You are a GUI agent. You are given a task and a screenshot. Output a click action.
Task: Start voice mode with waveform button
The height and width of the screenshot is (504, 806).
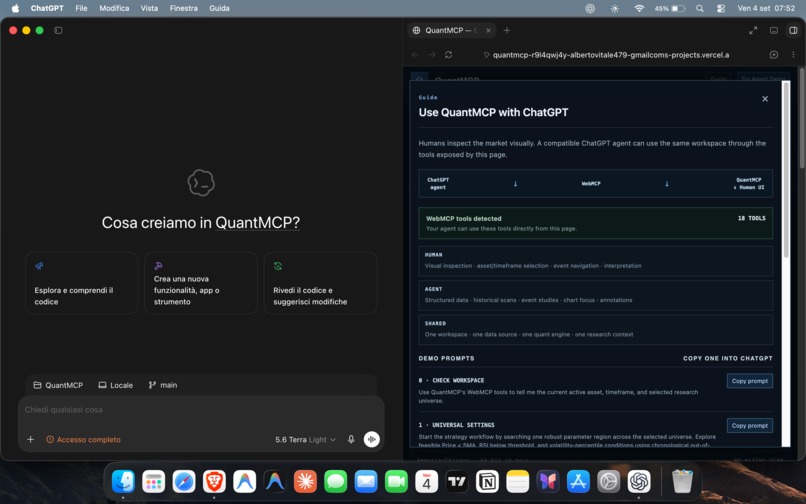pyautogui.click(x=372, y=439)
